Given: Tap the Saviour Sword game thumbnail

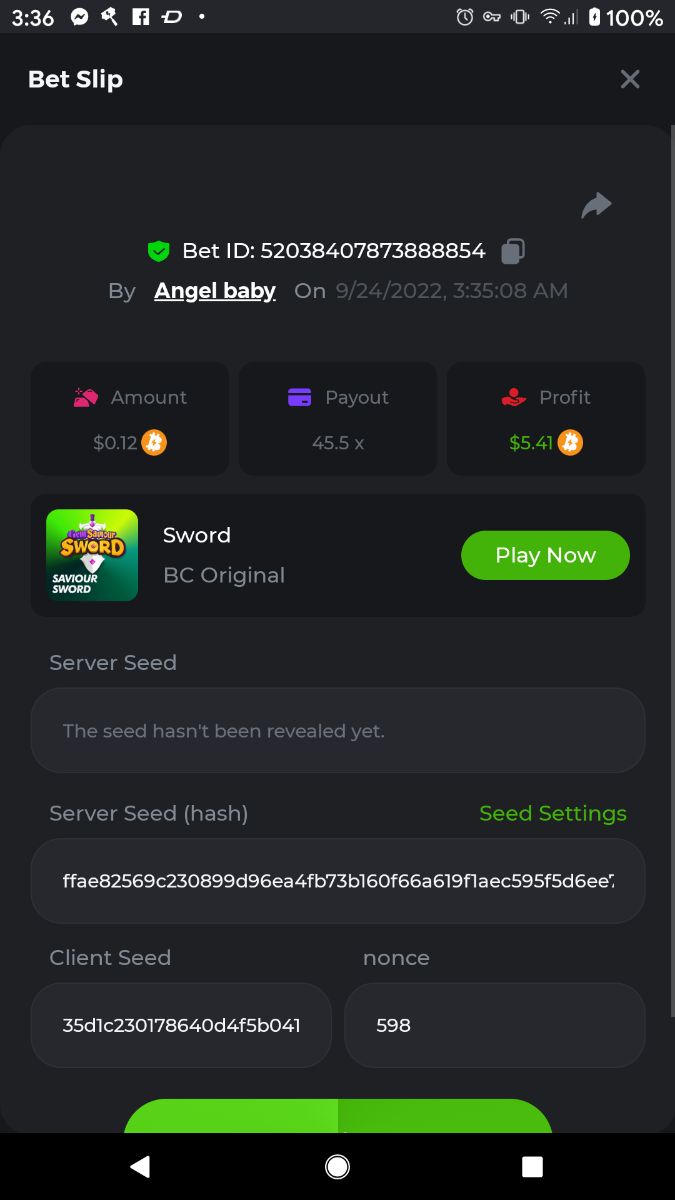Looking at the screenshot, I should click(92, 555).
